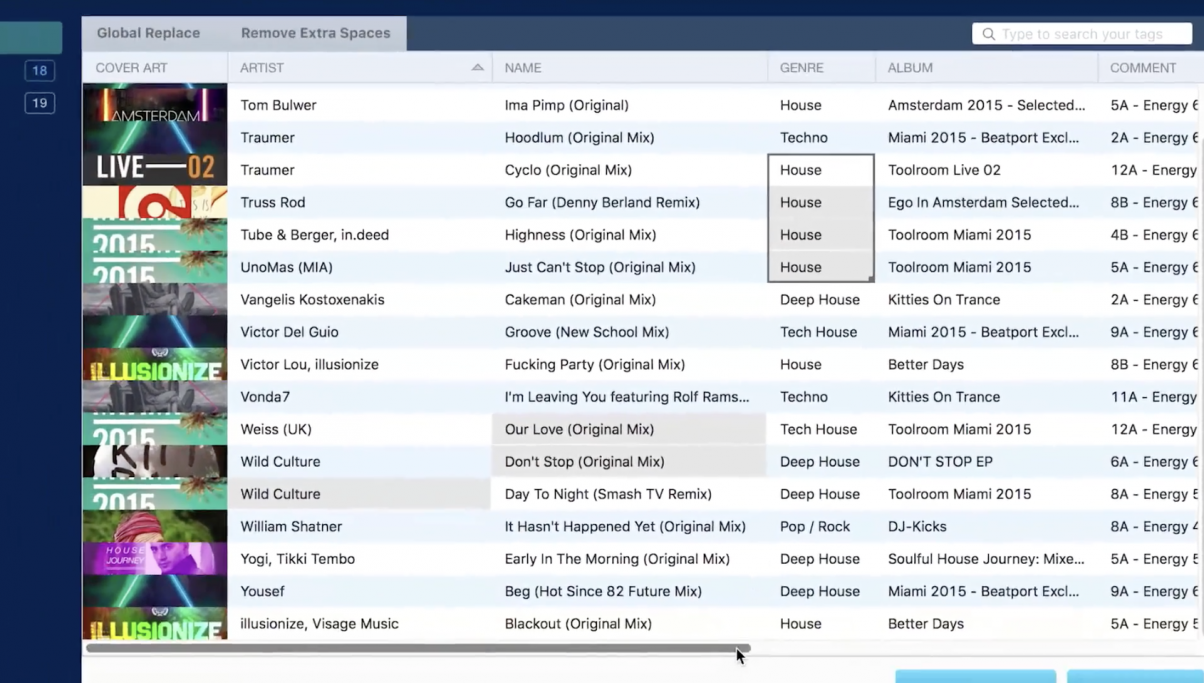The width and height of the screenshot is (1204, 683).
Task: Click the Remove Extra Spaces button
Action: click(315, 33)
